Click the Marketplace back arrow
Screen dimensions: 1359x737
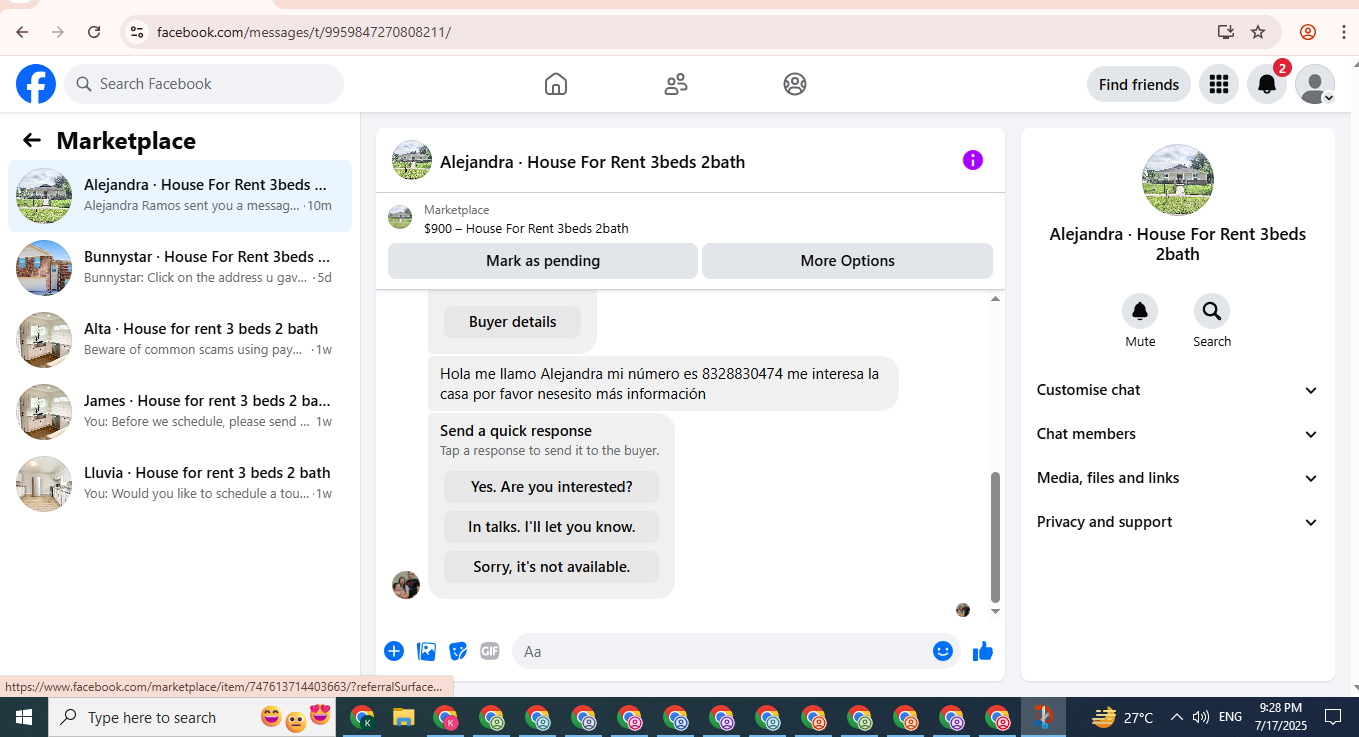(x=32, y=141)
